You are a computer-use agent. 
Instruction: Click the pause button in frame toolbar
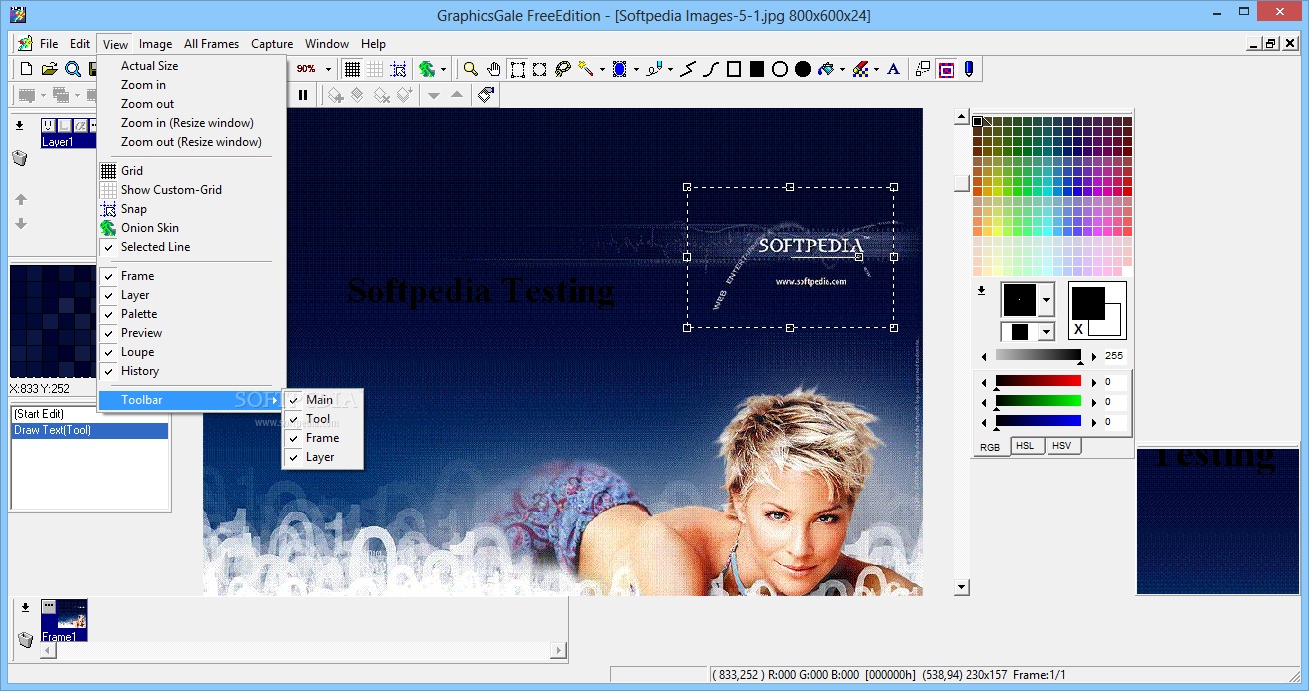pyautogui.click(x=303, y=95)
